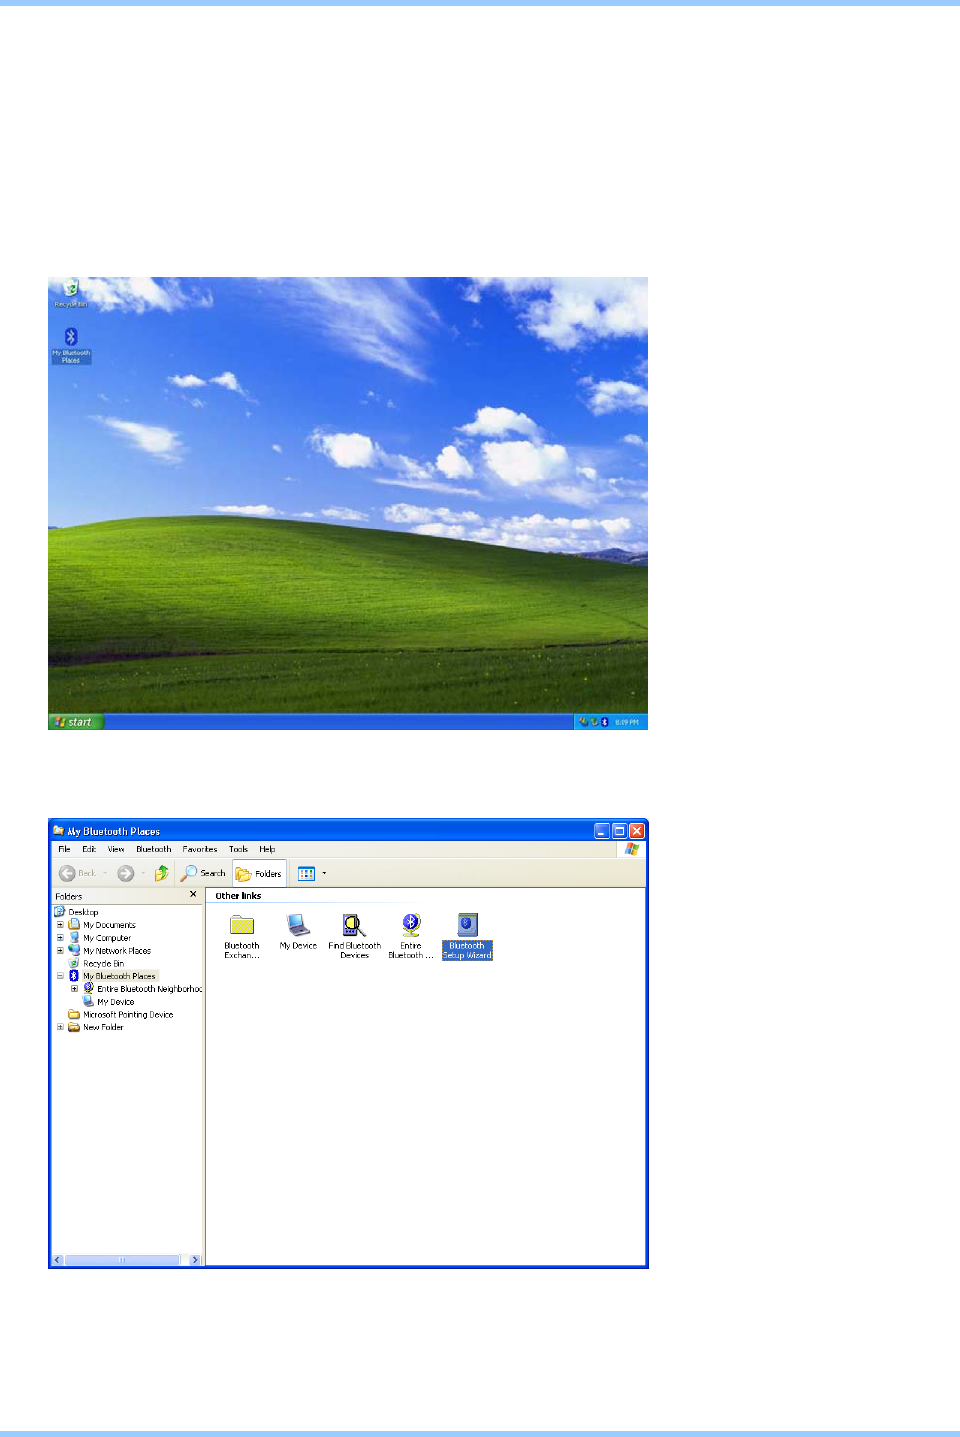Click the taskbar clock showing 8:09 PM
The width and height of the screenshot is (960, 1437).
pos(627,722)
